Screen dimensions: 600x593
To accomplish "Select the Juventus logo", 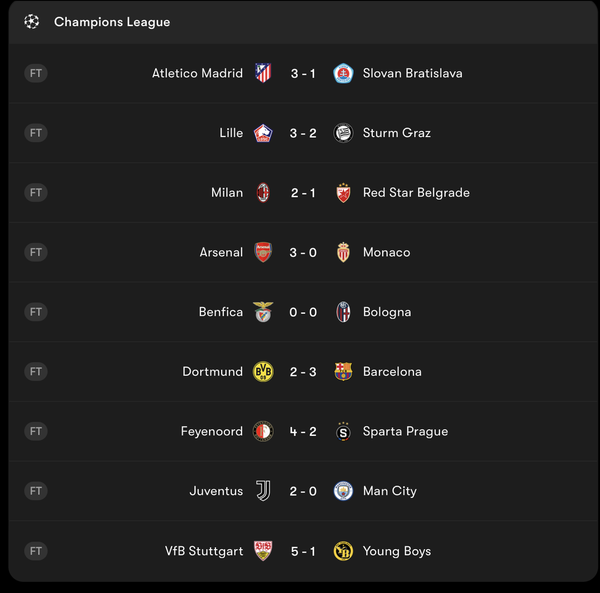I will (263, 491).
